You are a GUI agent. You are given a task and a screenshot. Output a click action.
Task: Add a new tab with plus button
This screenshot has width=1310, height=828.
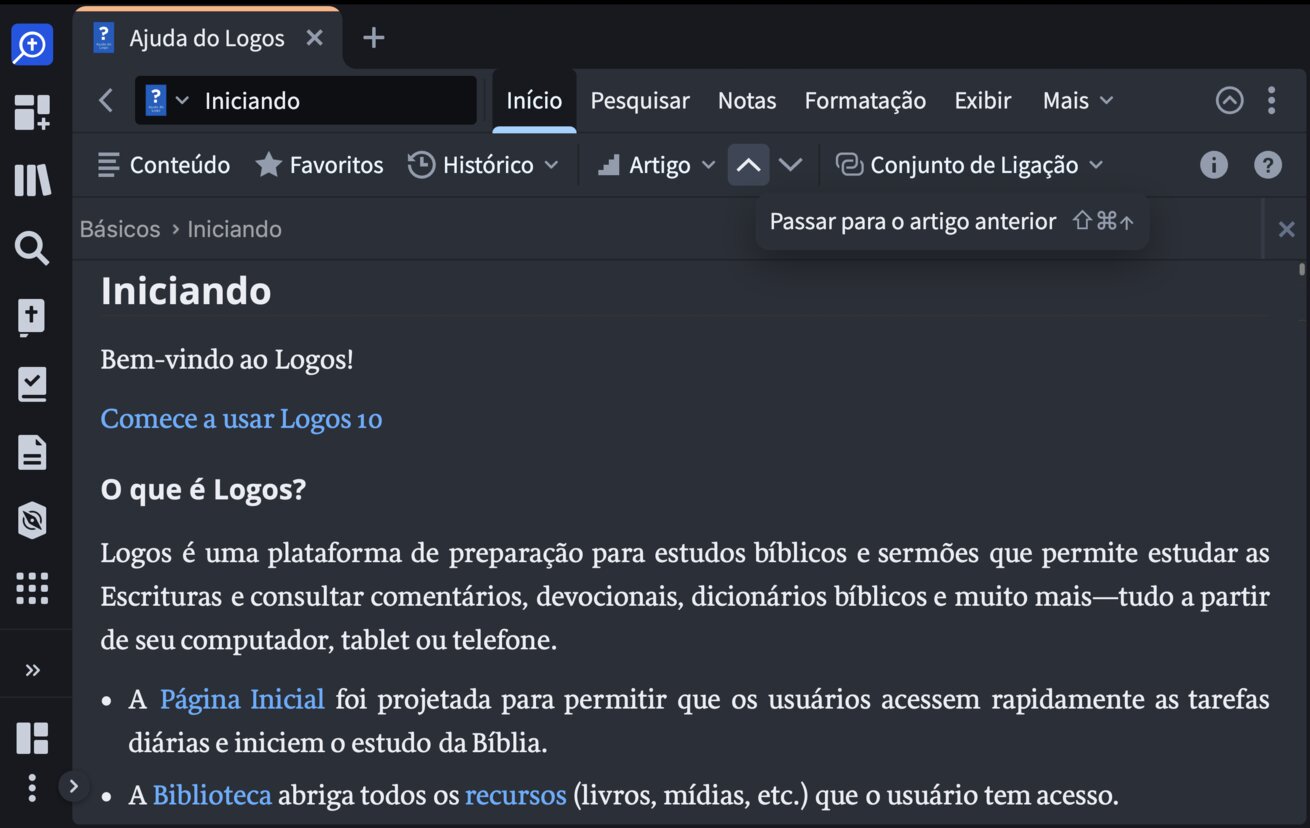(373, 38)
